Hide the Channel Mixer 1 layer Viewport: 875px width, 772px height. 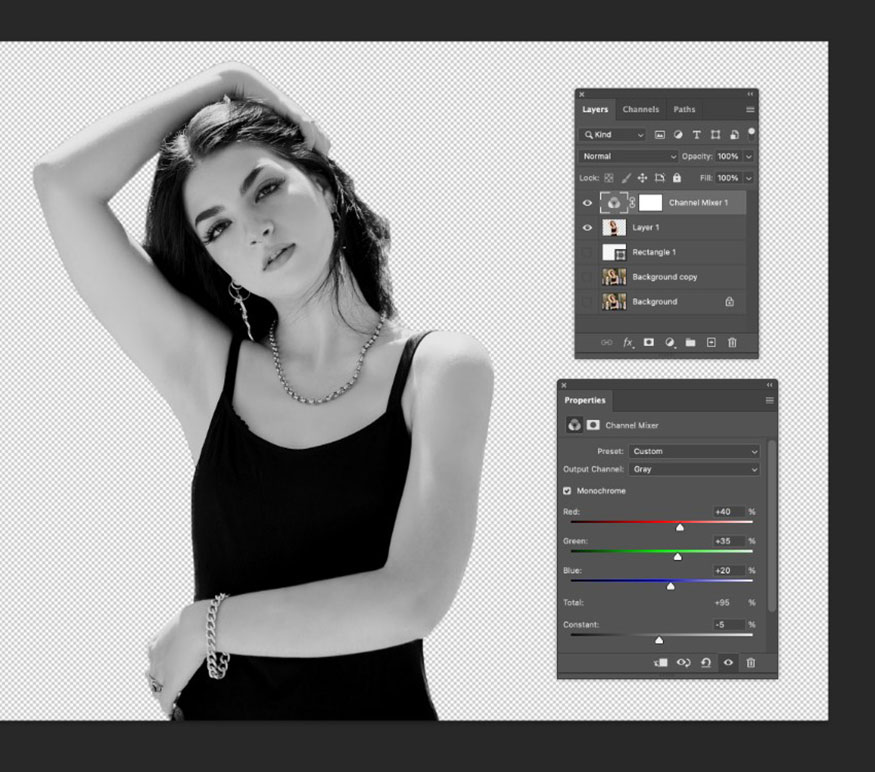[x=587, y=203]
